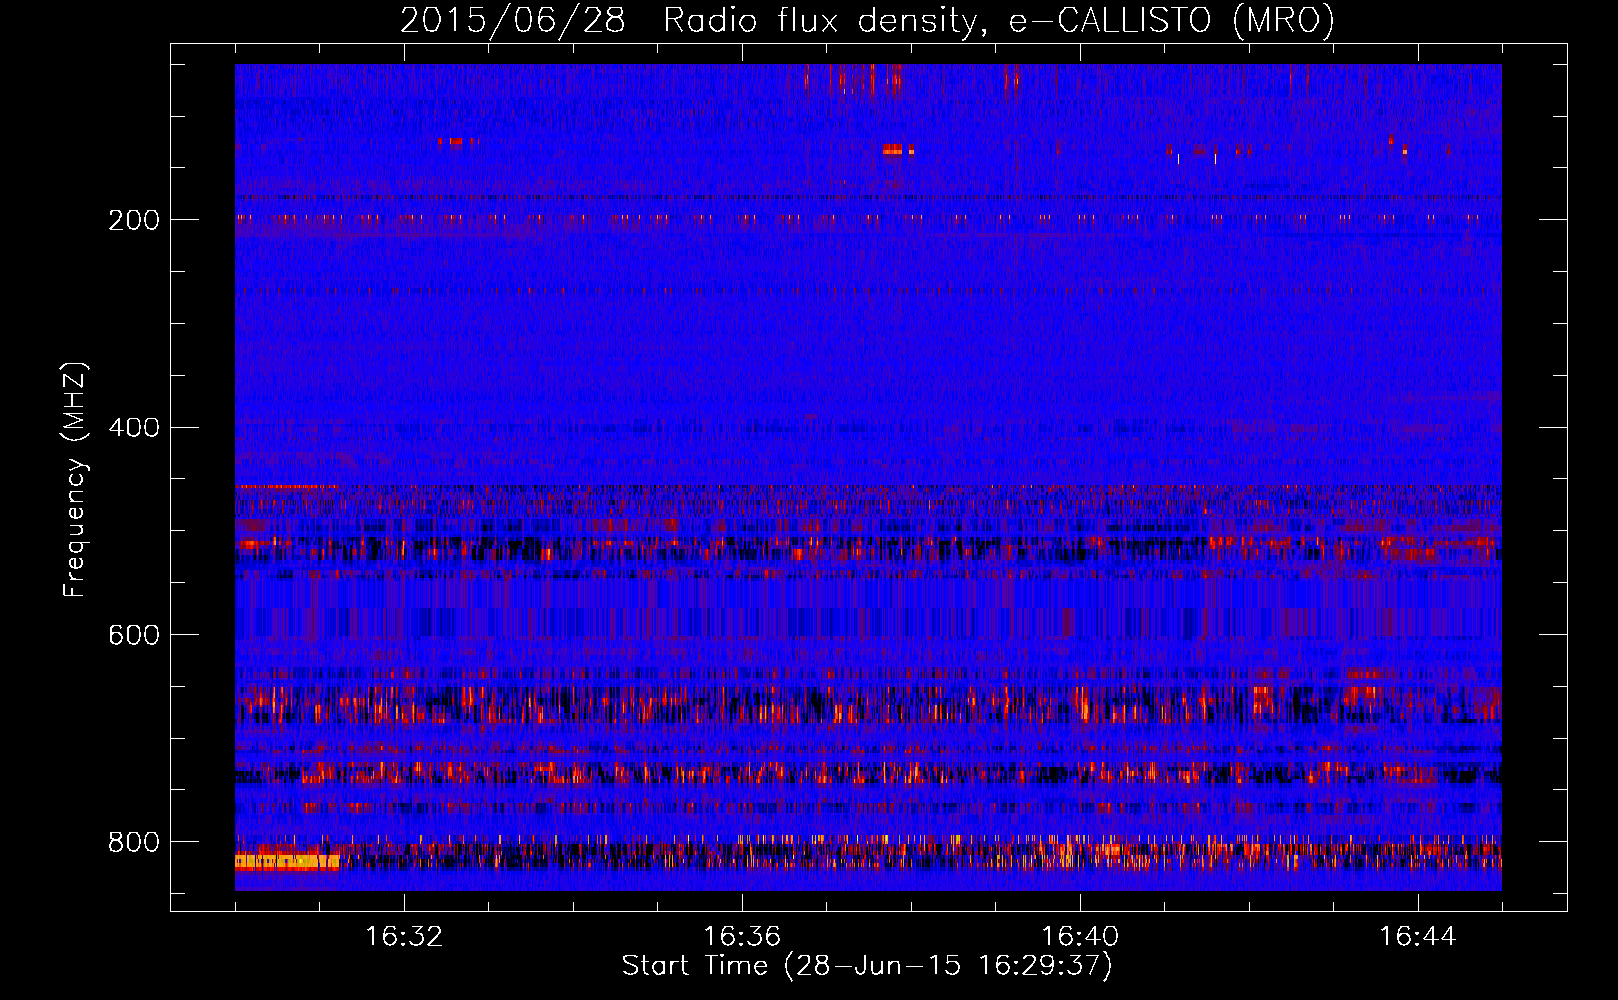Click the 16:44 time tick label
Image resolution: width=1618 pixels, height=1000 pixels.
tap(1418, 937)
